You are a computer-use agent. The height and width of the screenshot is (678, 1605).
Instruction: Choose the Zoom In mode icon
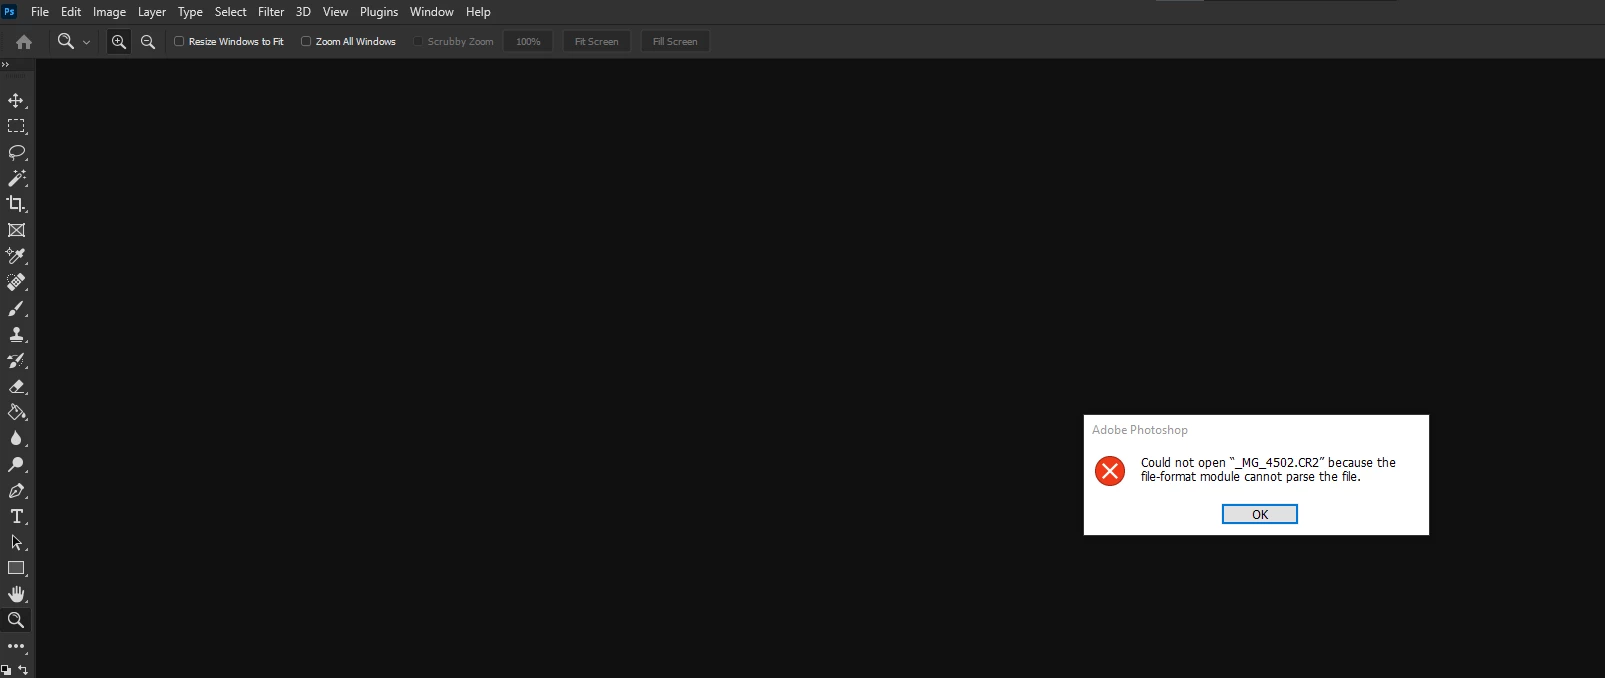pos(119,41)
